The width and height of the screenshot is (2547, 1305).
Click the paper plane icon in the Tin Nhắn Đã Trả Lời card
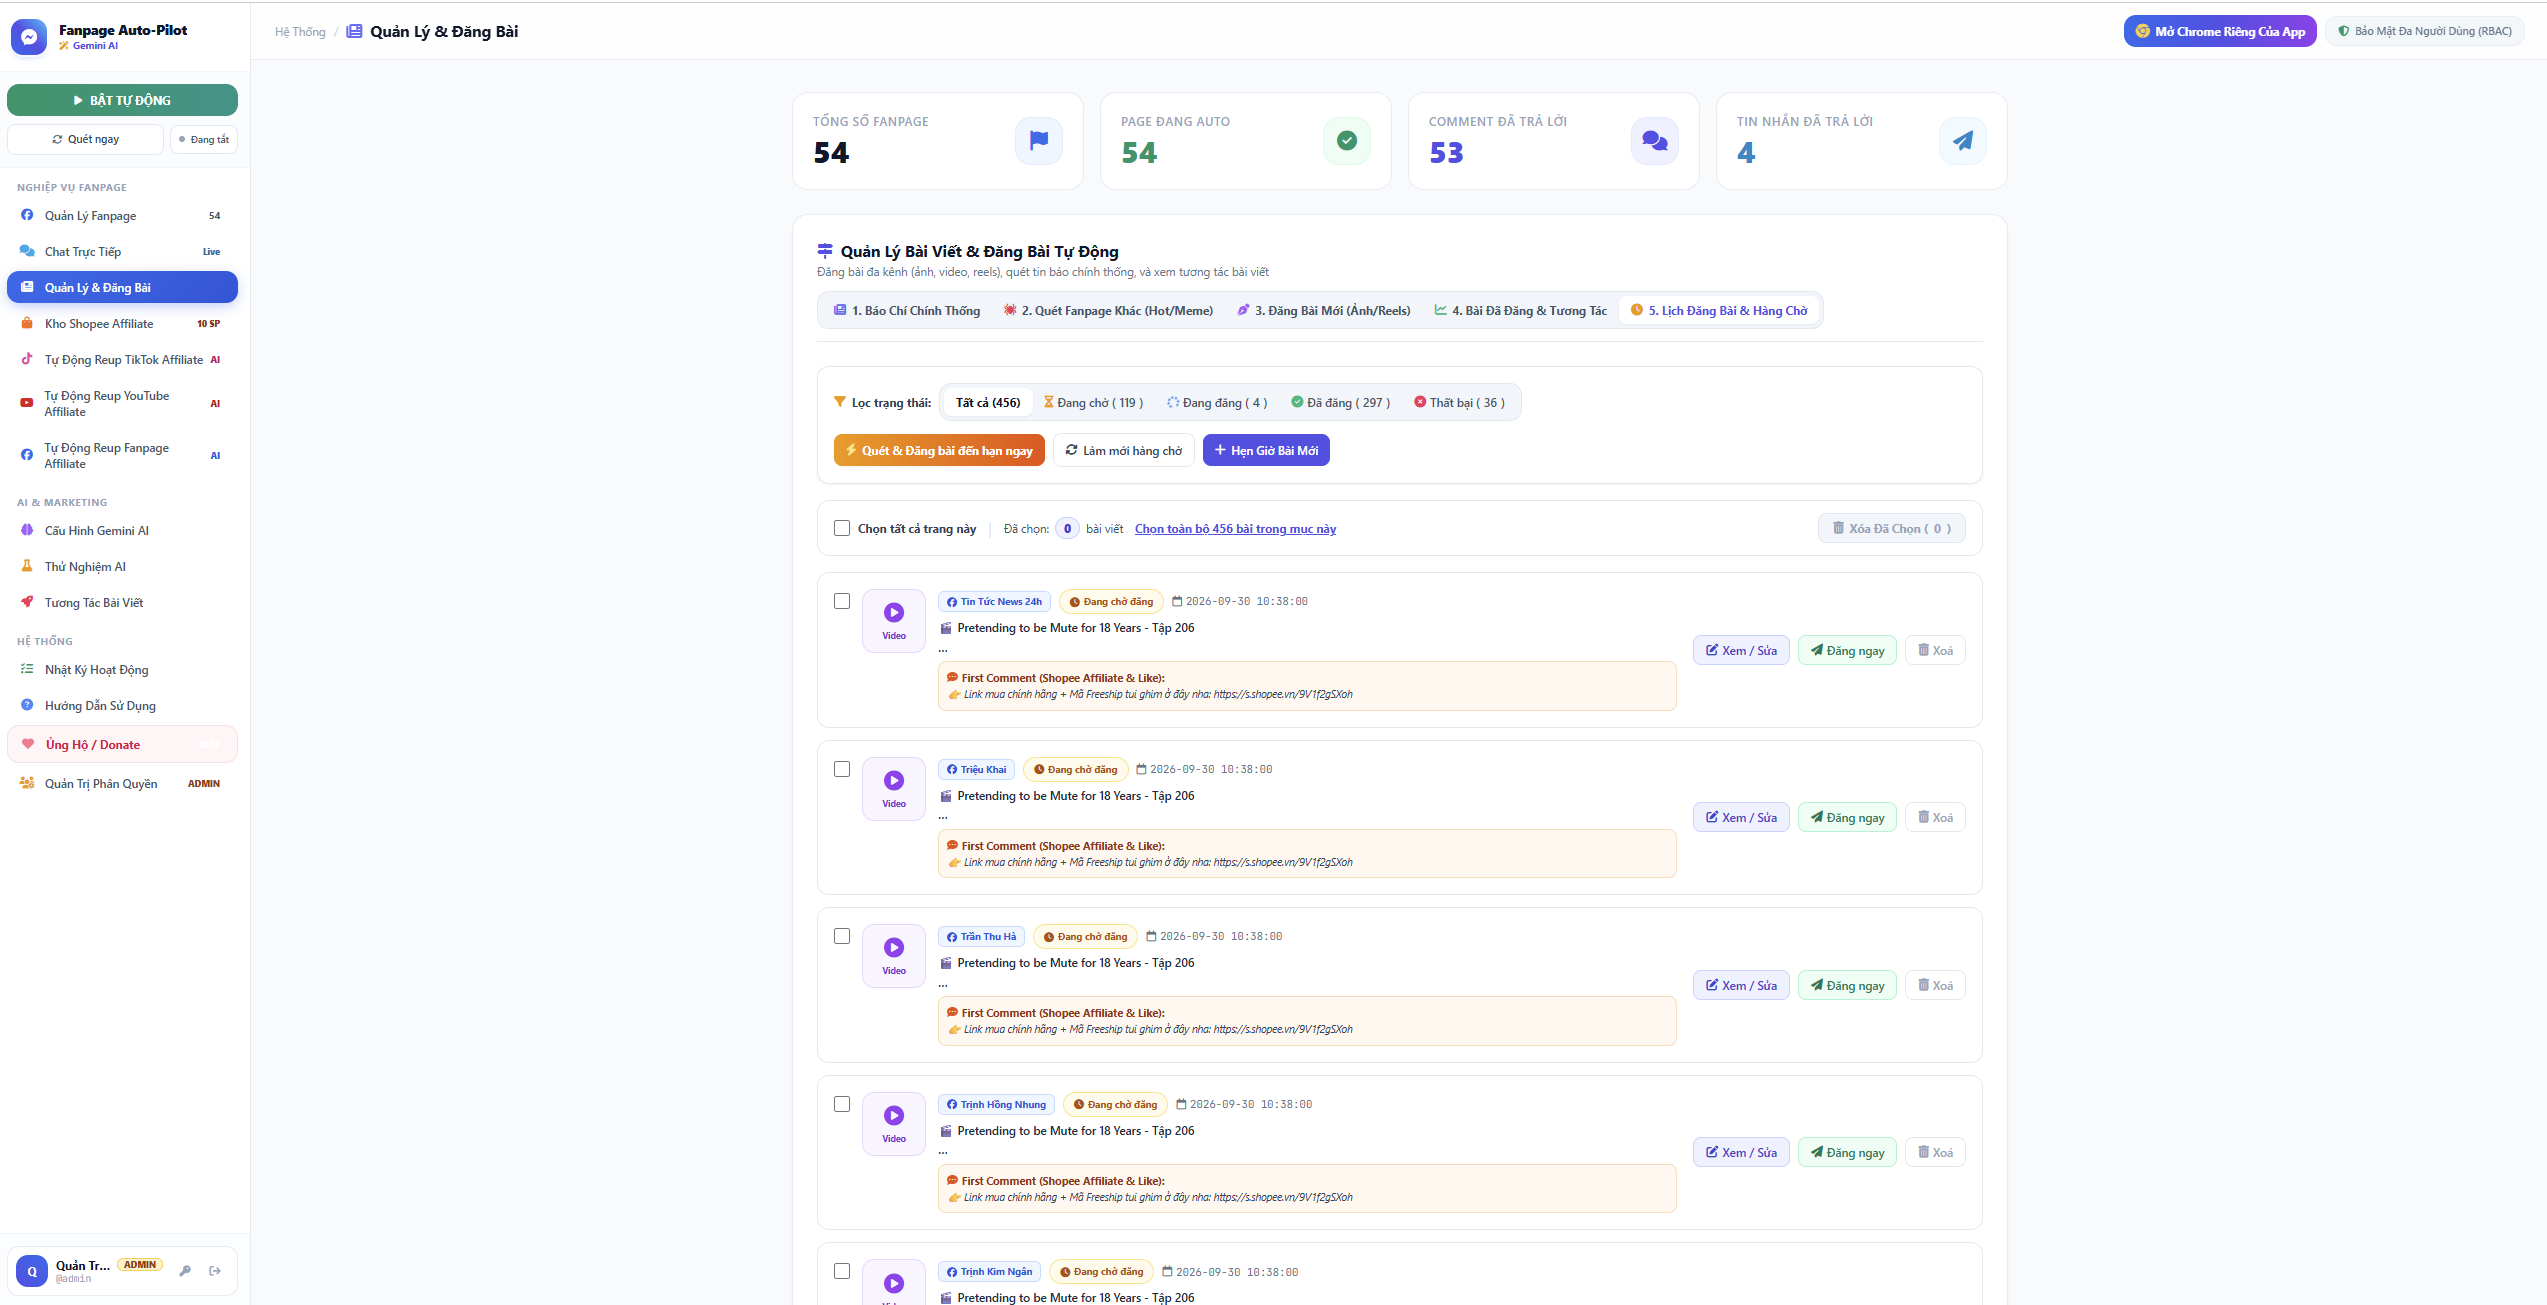coord(1963,141)
